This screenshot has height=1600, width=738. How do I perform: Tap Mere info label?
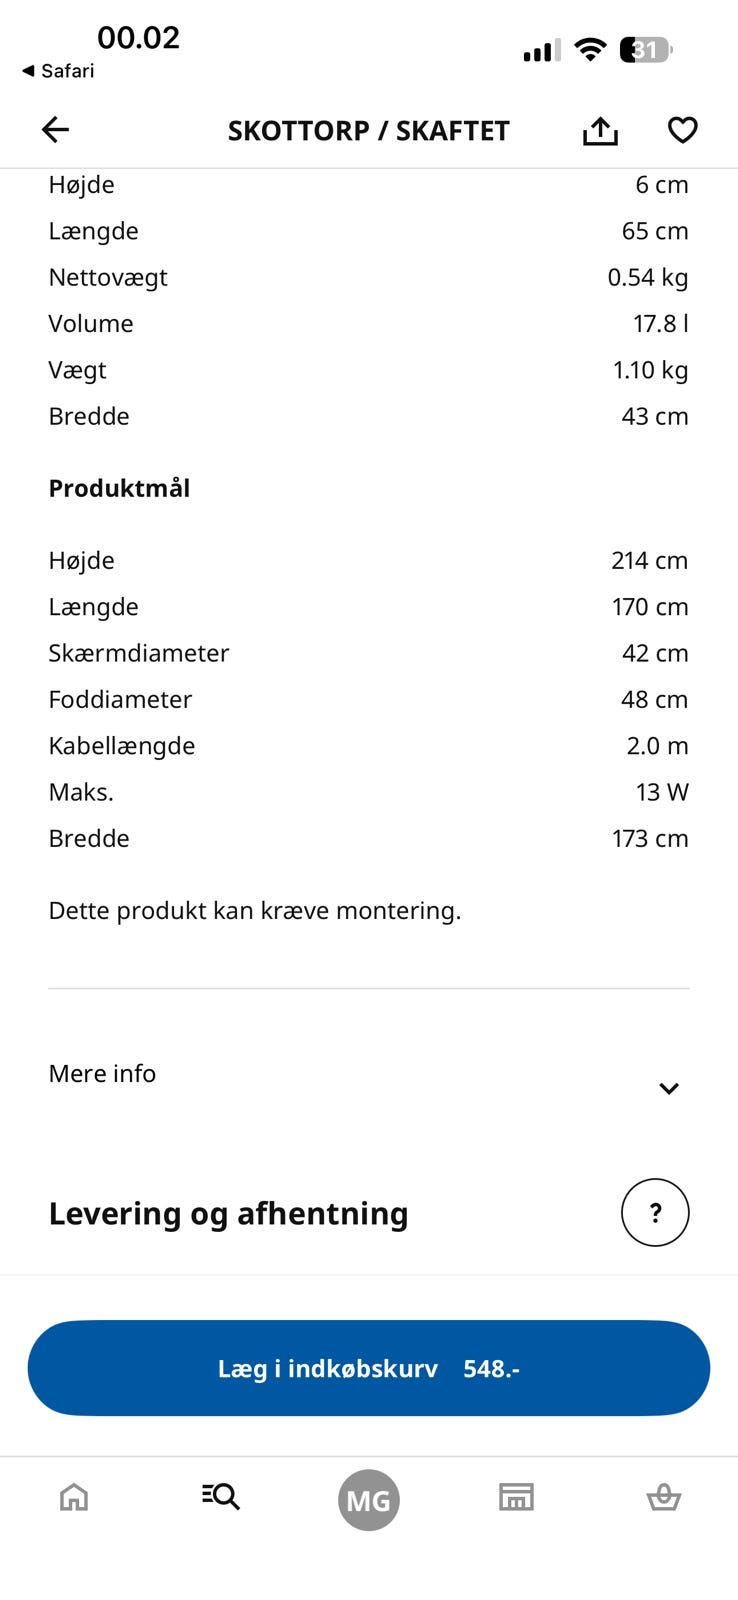tap(102, 1073)
